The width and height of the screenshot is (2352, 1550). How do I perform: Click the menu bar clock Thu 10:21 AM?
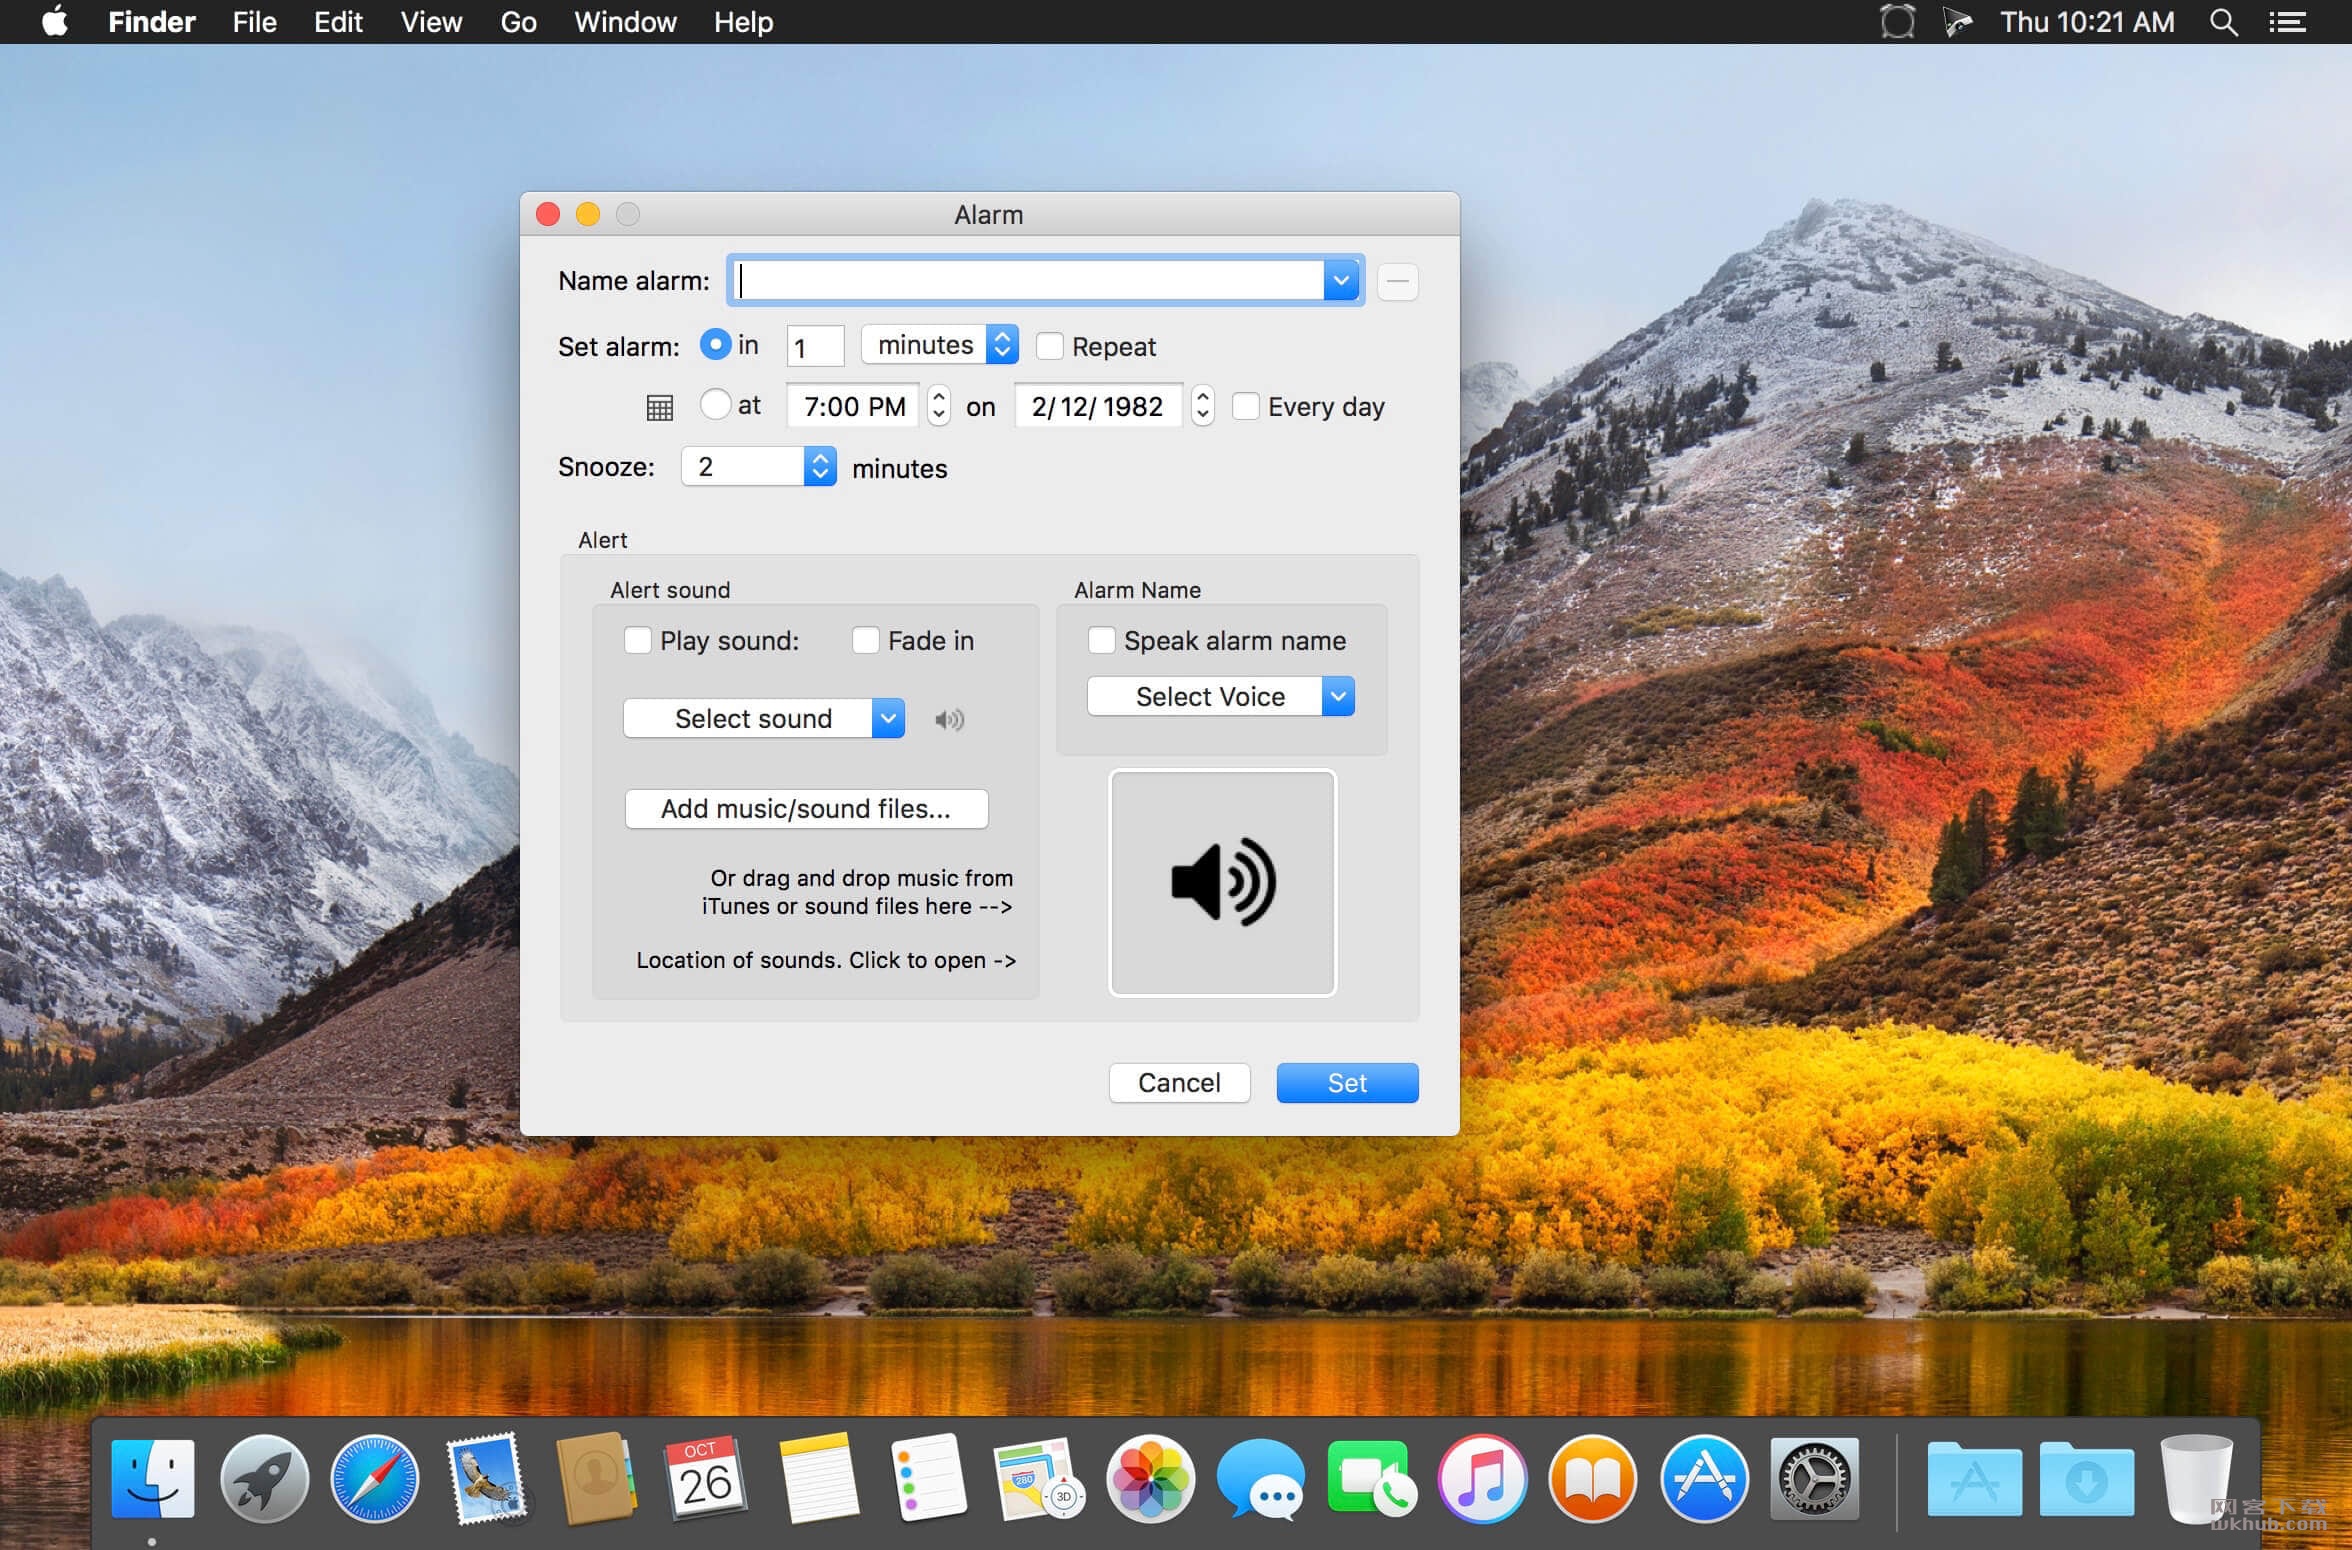(2087, 22)
